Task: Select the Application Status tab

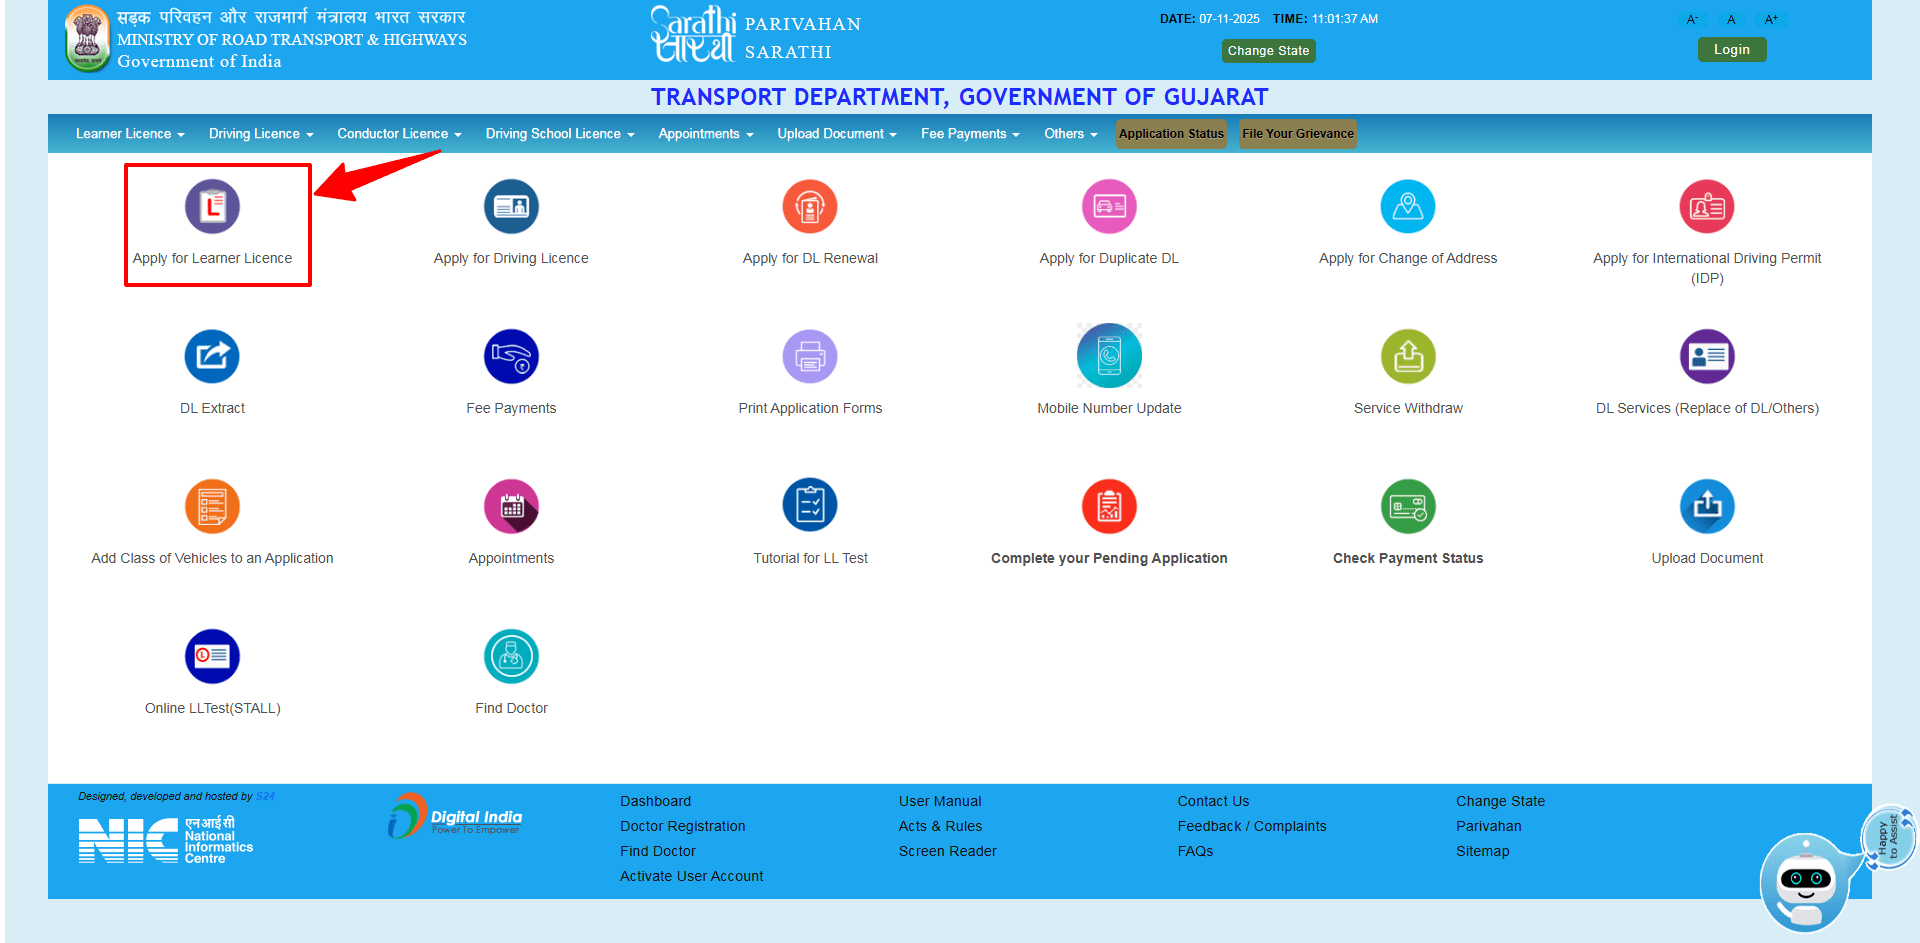Action: [1171, 133]
